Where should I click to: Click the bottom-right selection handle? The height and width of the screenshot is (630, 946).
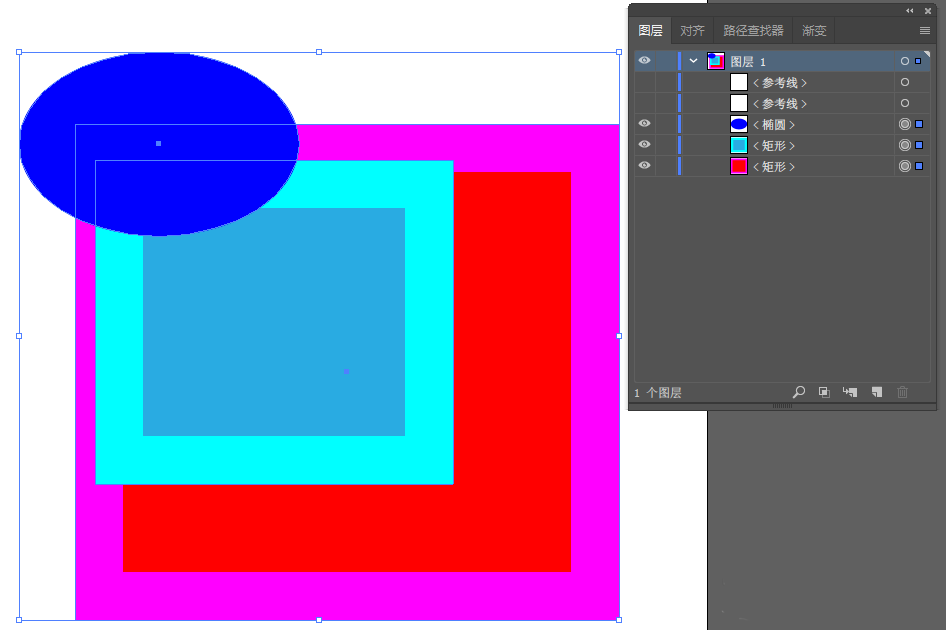(x=619, y=620)
